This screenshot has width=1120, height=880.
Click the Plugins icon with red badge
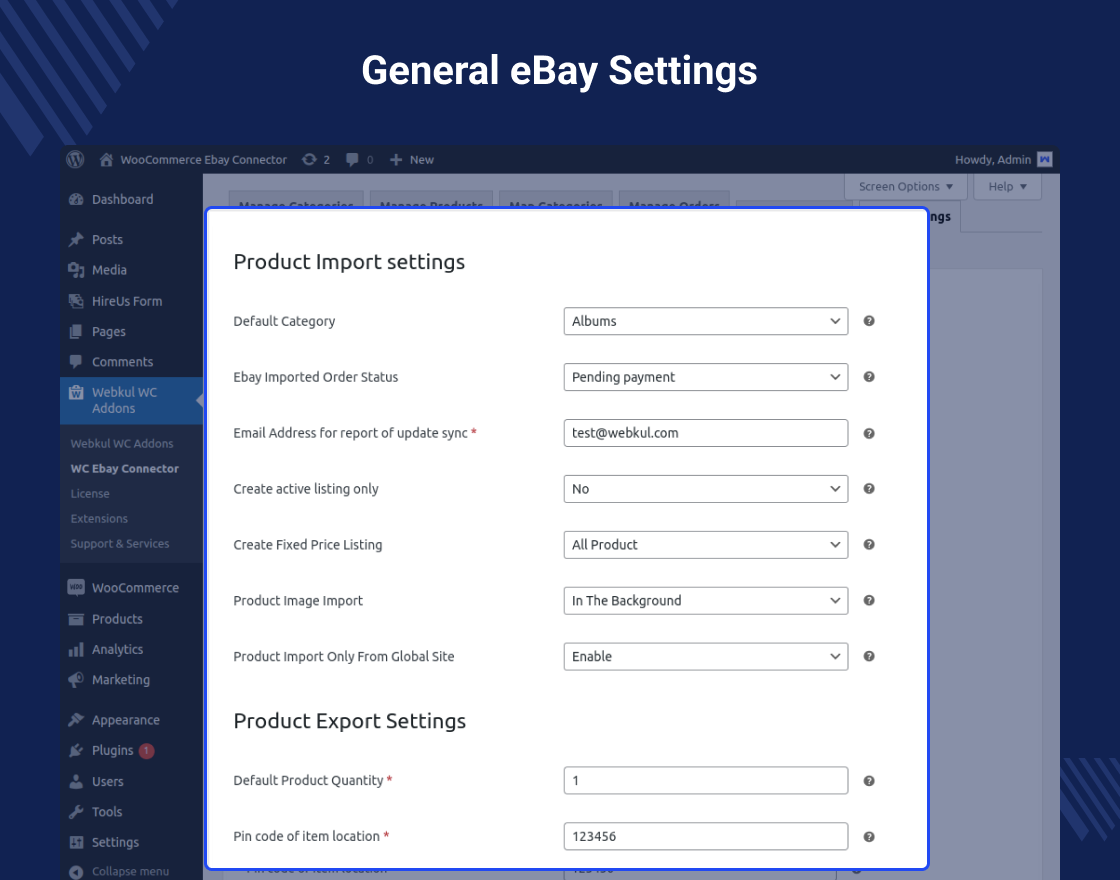77,750
